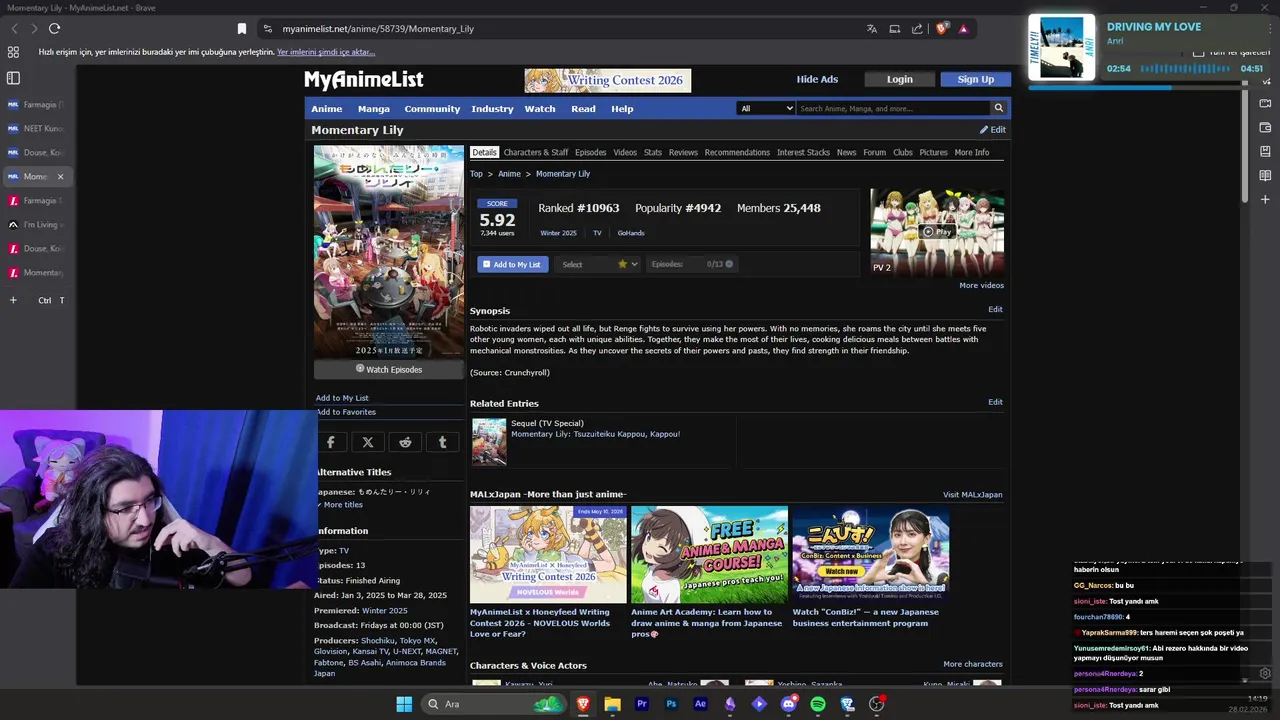The image size is (1280, 720).
Task: Click the share icon in the address bar
Action: 917,29
